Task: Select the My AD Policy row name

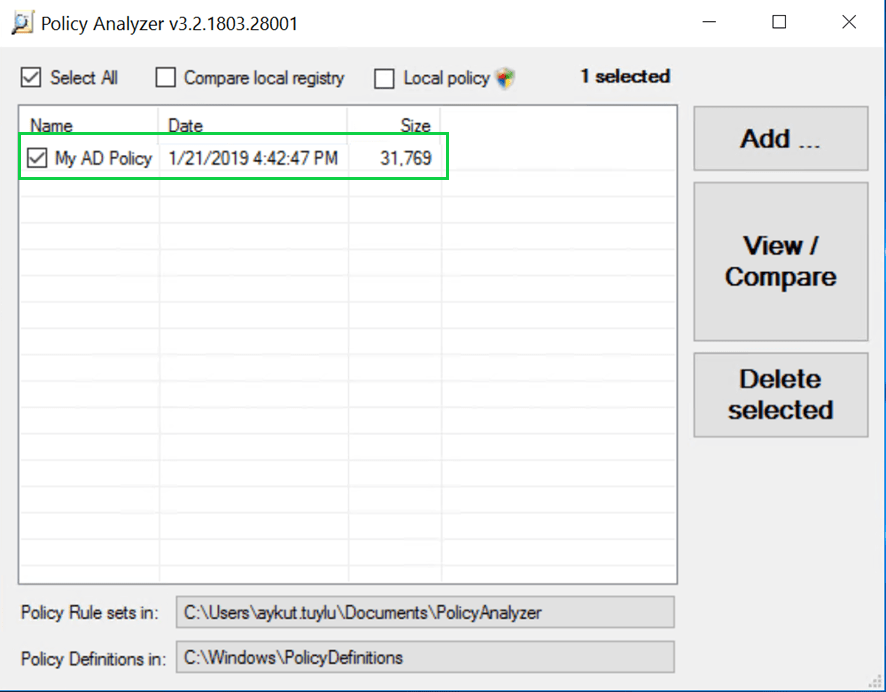Action: pyautogui.click(x=103, y=158)
